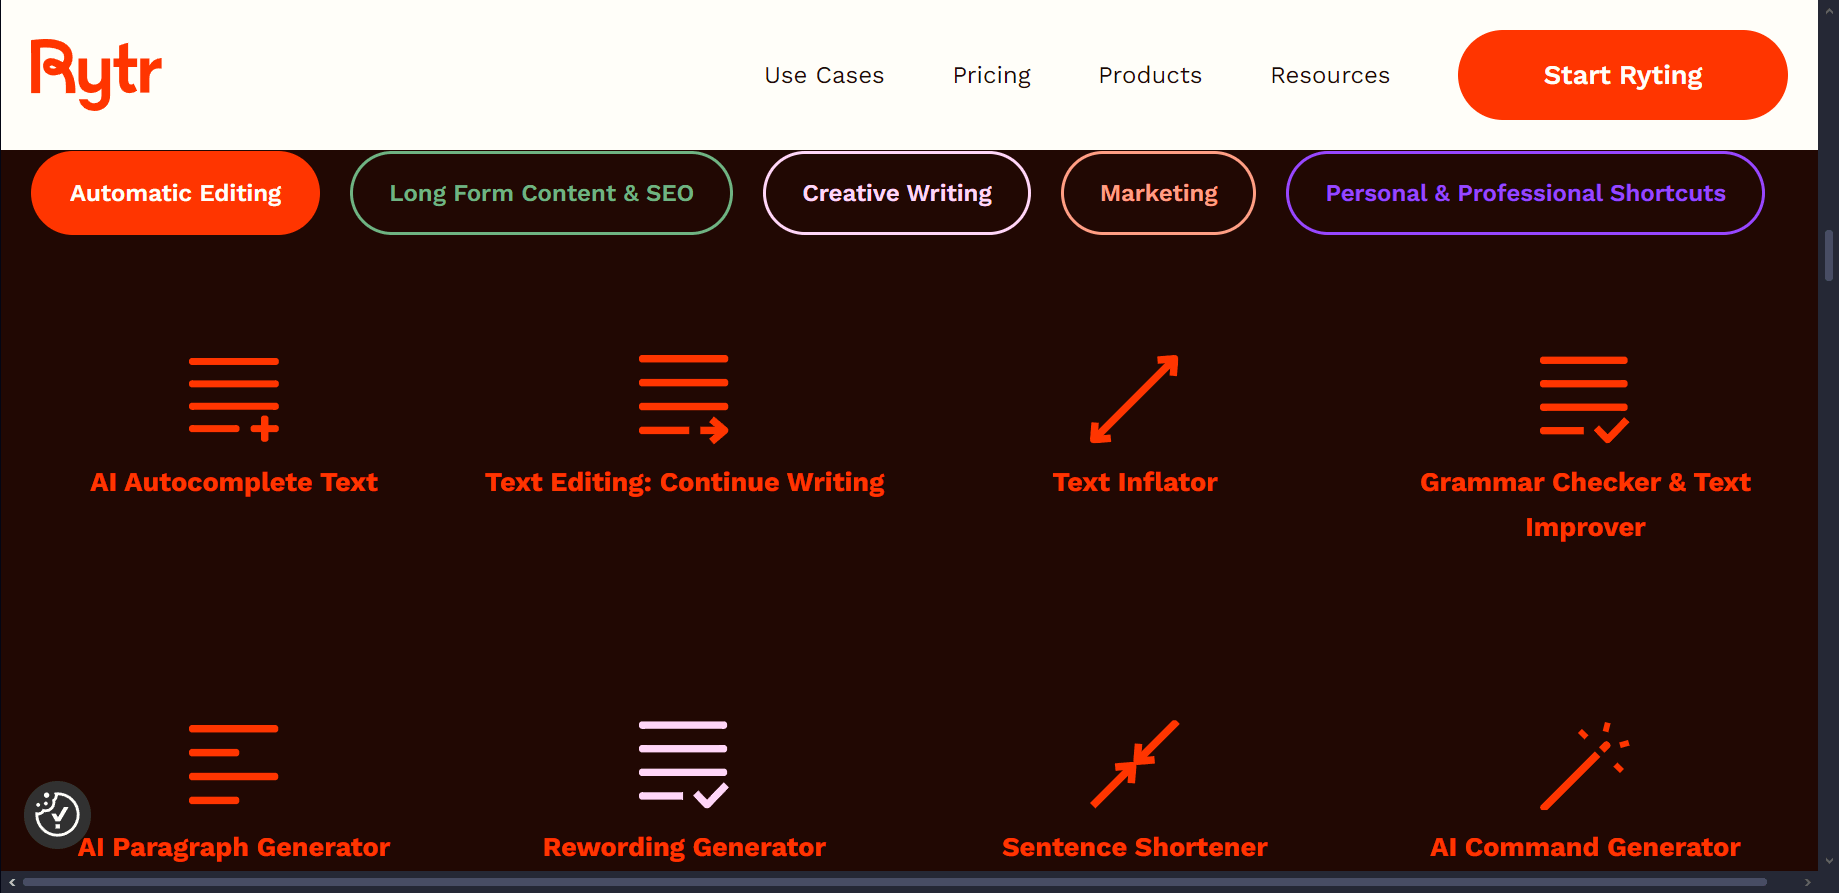Select the Marketing category tab
This screenshot has width=1839, height=893.
1158,193
